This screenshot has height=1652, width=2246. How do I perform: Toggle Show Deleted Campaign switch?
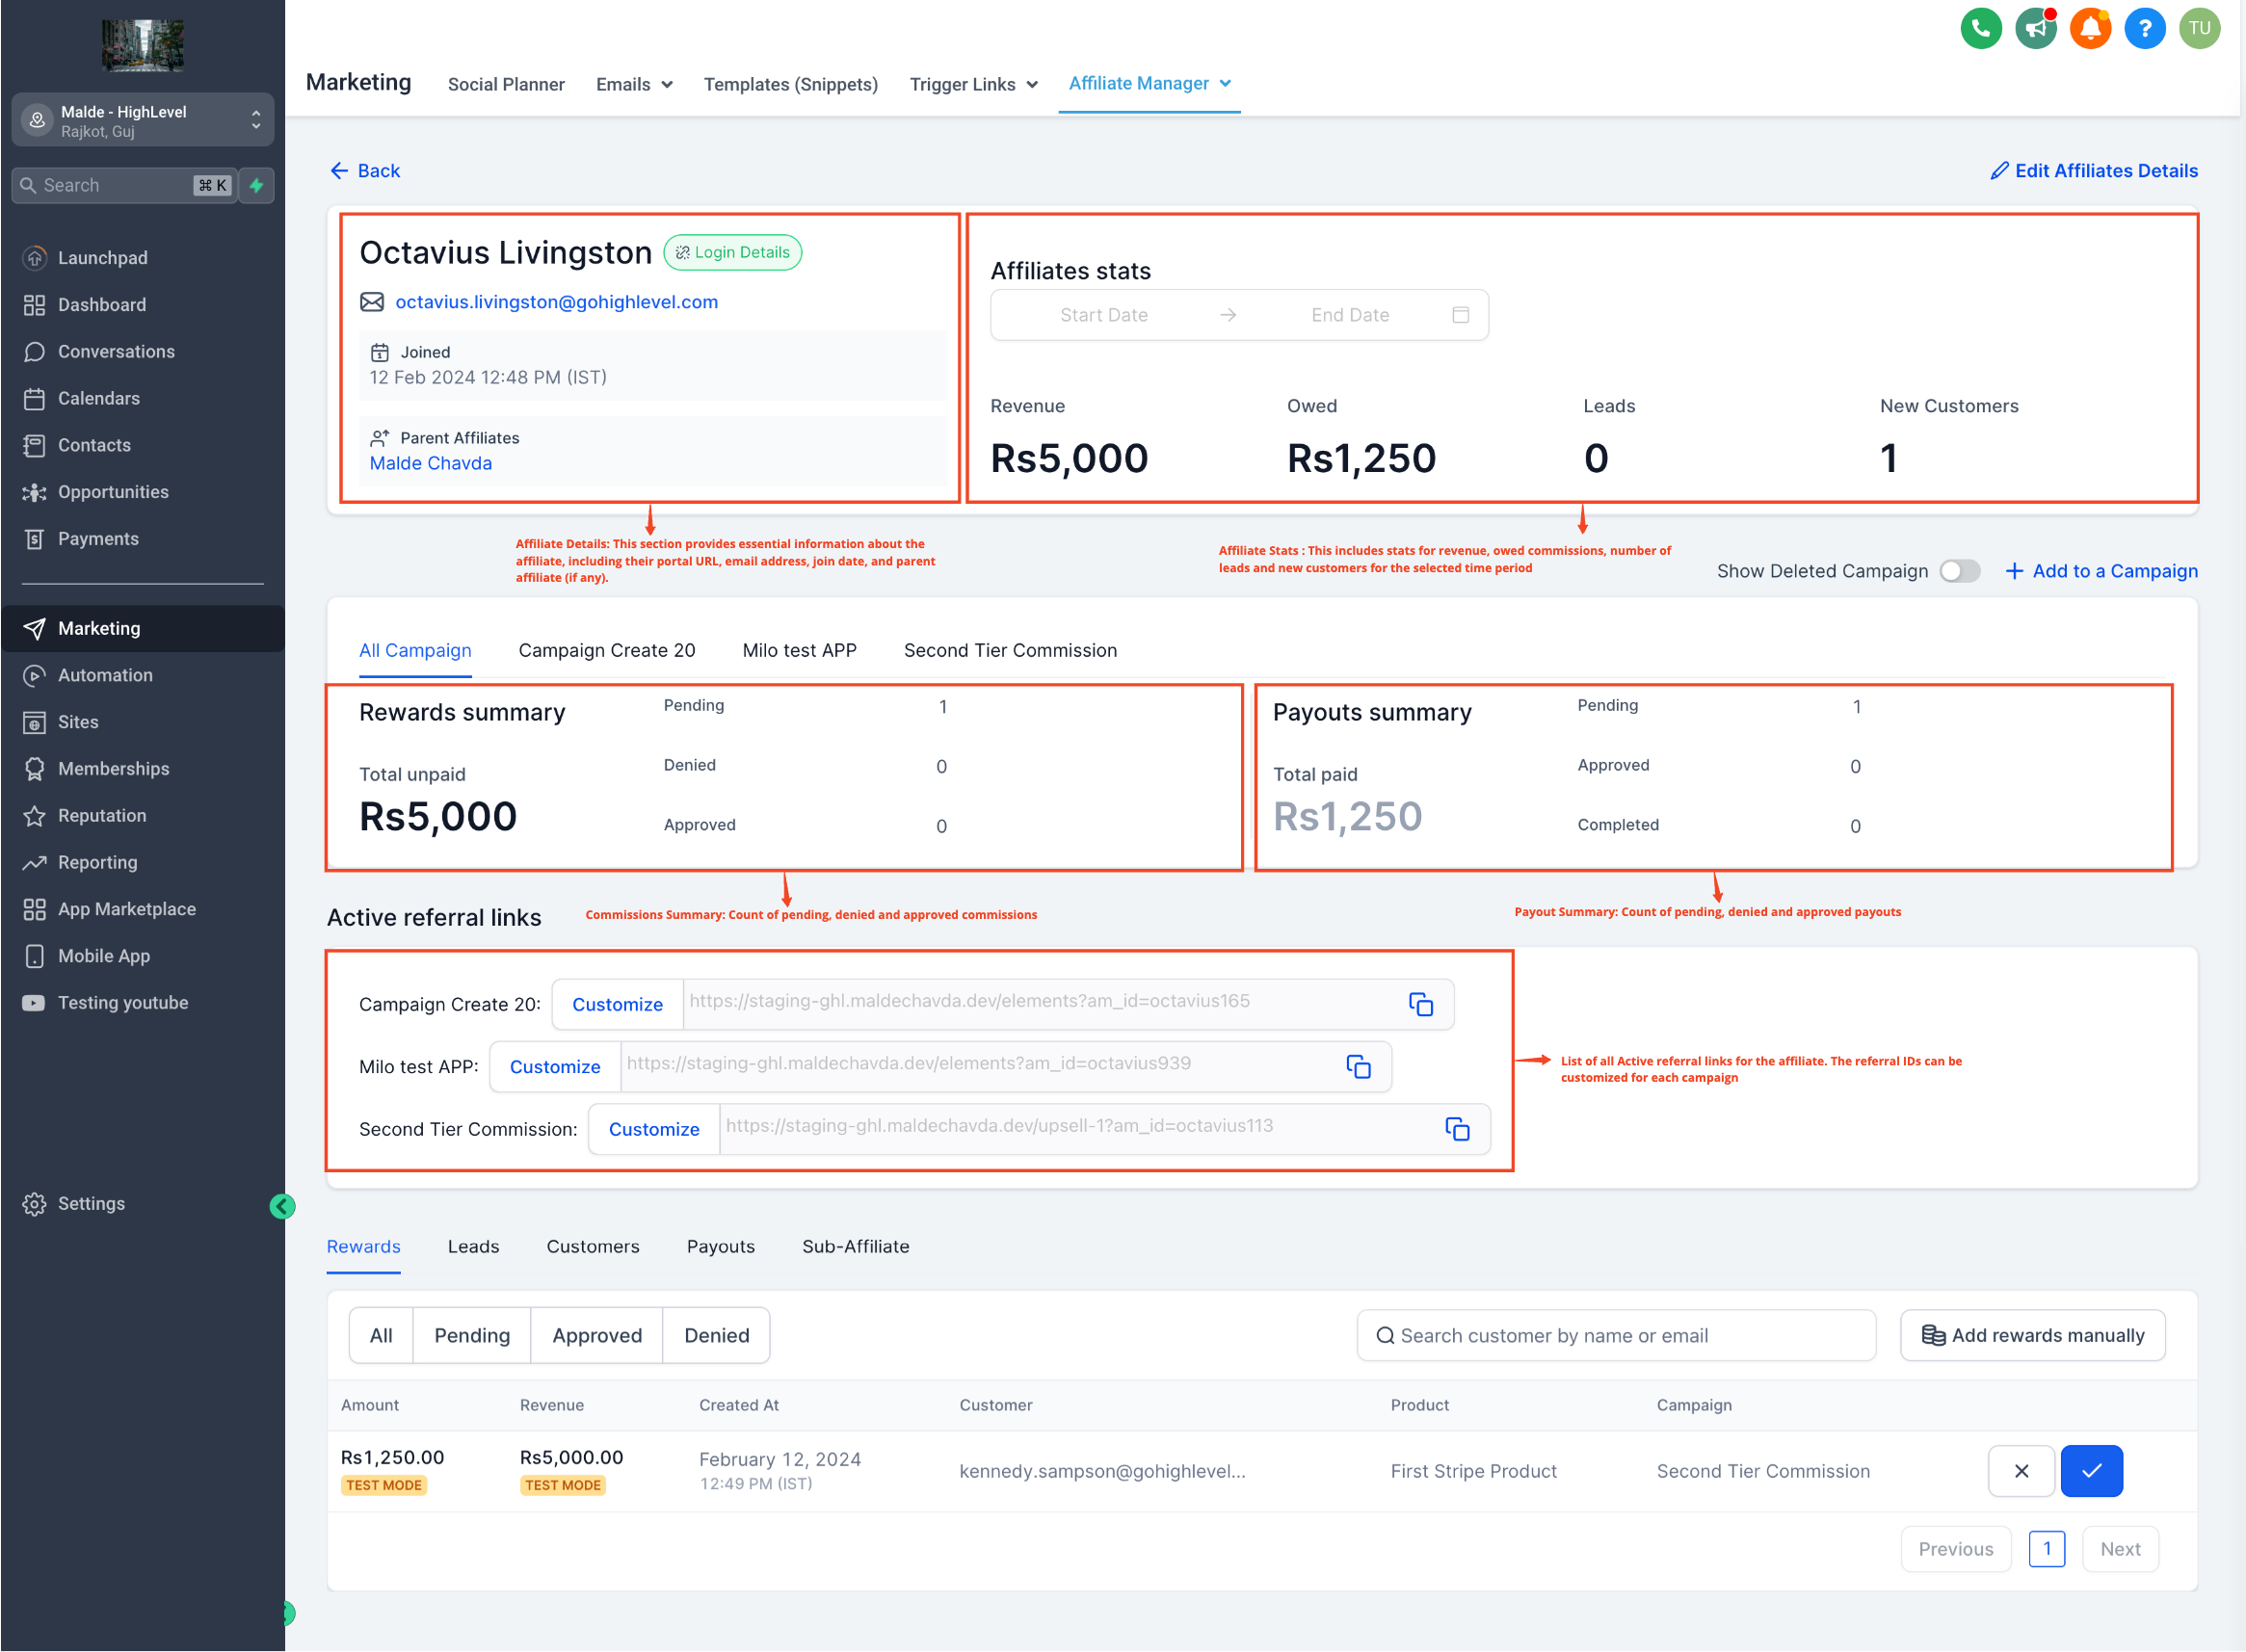(1959, 571)
